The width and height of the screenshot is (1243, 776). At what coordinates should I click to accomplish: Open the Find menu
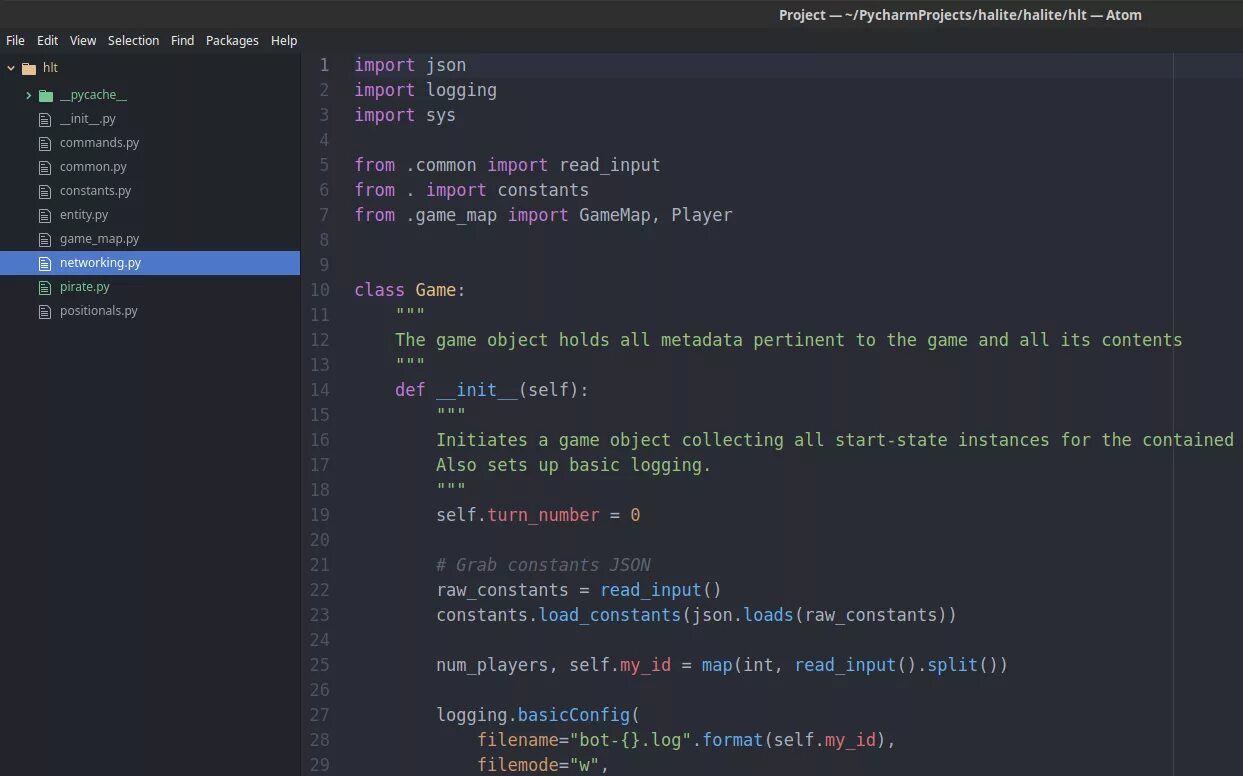click(x=182, y=40)
